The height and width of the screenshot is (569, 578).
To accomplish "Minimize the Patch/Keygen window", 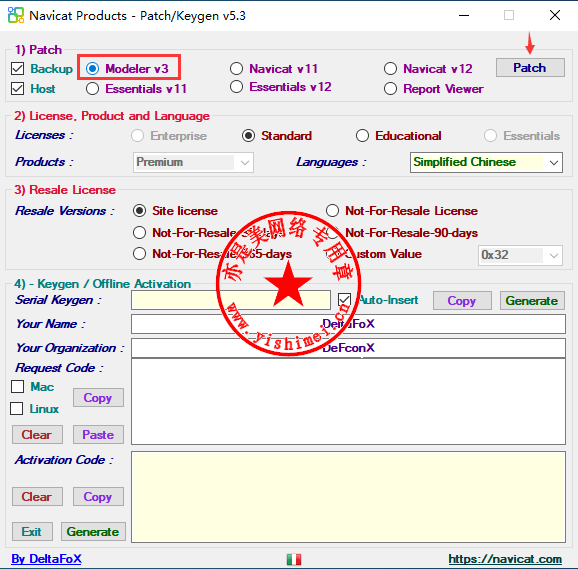I will (464, 15).
